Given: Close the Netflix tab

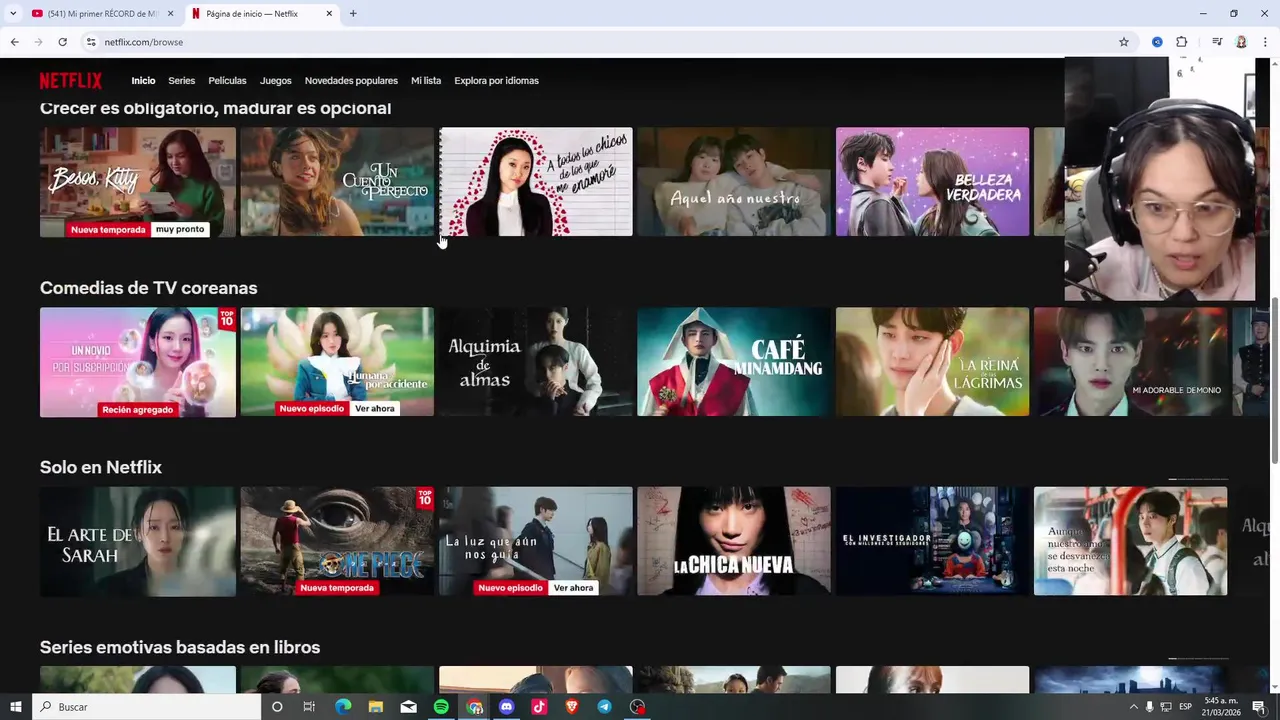Looking at the screenshot, I should pos(329,14).
